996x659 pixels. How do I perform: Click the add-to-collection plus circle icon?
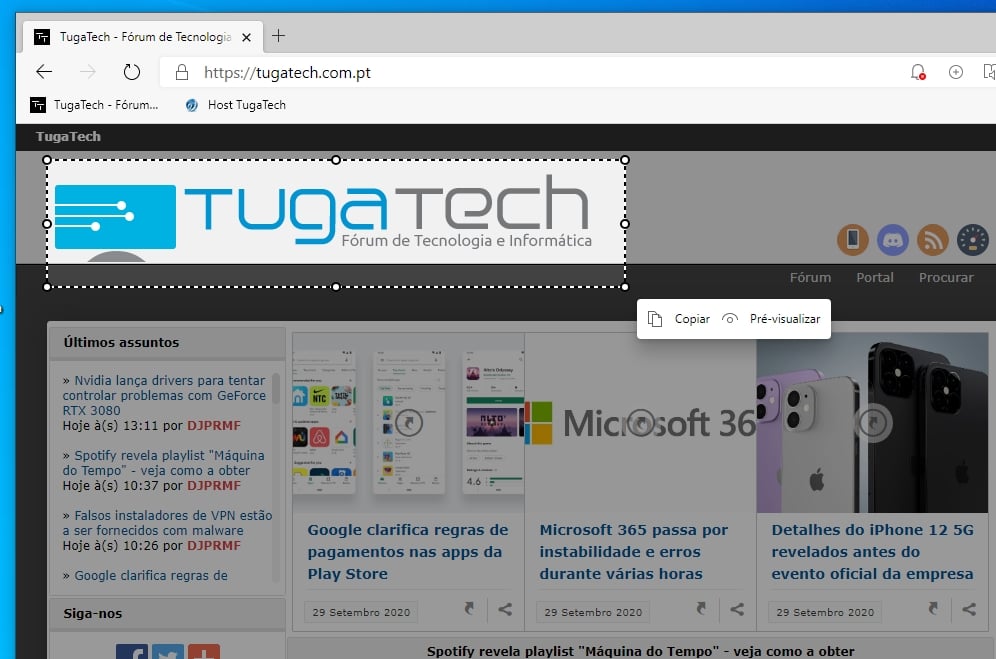(x=955, y=72)
